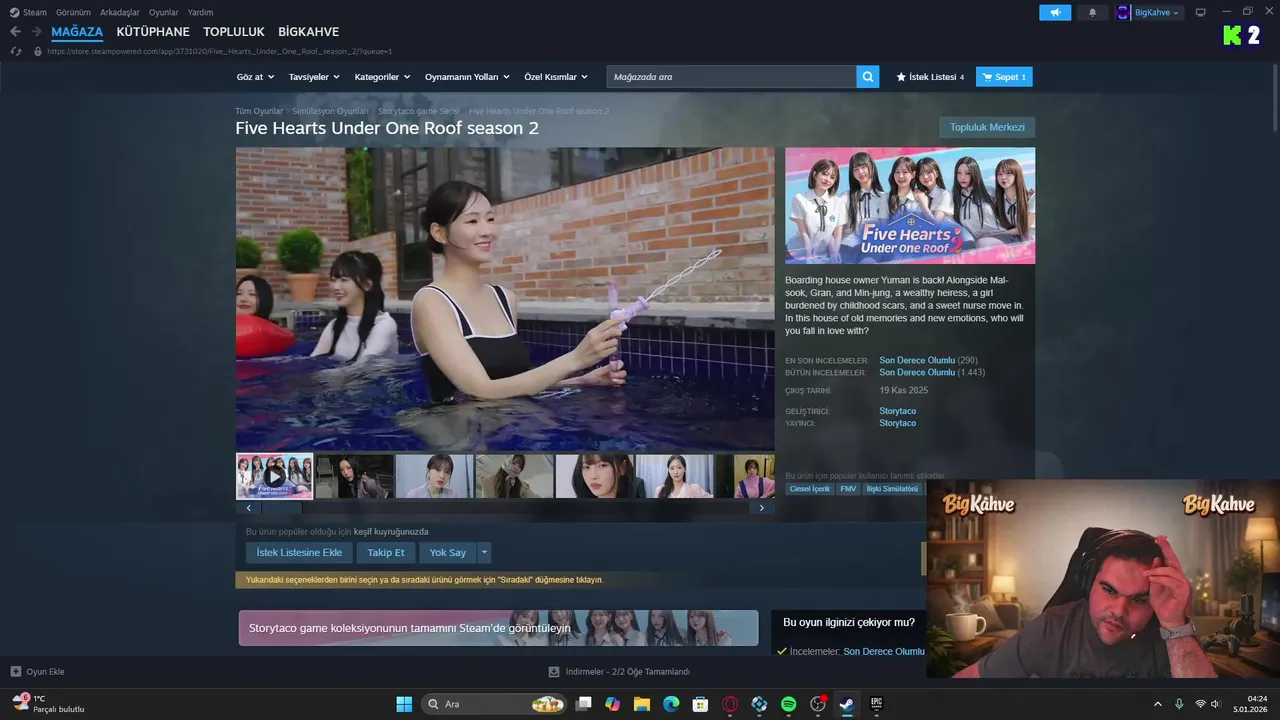Open the Yardım menu
Viewport: 1280px width, 720px height.
click(200, 12)
